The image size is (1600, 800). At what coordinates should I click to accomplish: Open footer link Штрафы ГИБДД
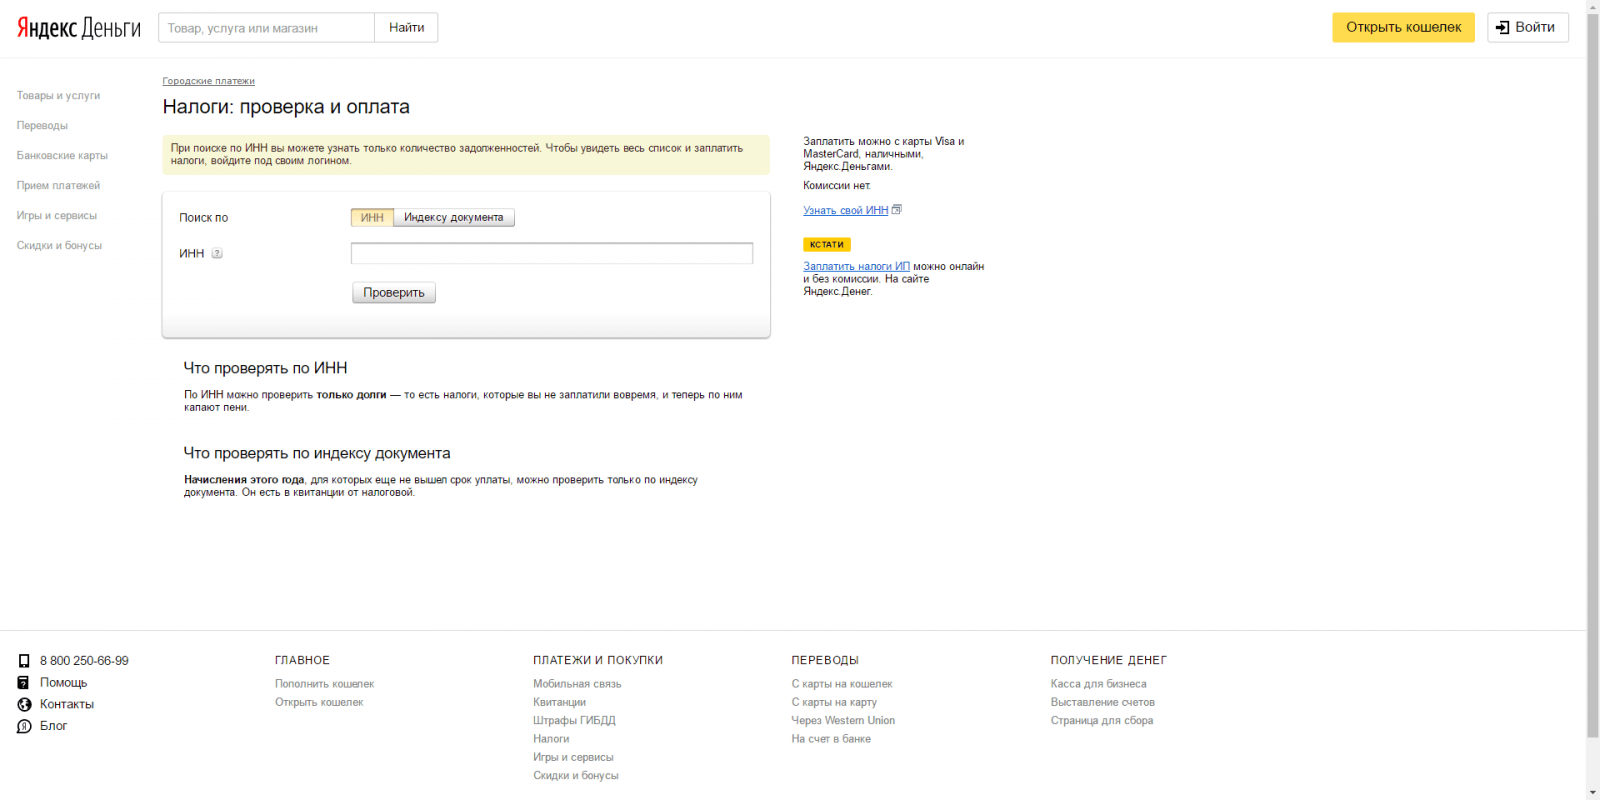pos(574,721)
